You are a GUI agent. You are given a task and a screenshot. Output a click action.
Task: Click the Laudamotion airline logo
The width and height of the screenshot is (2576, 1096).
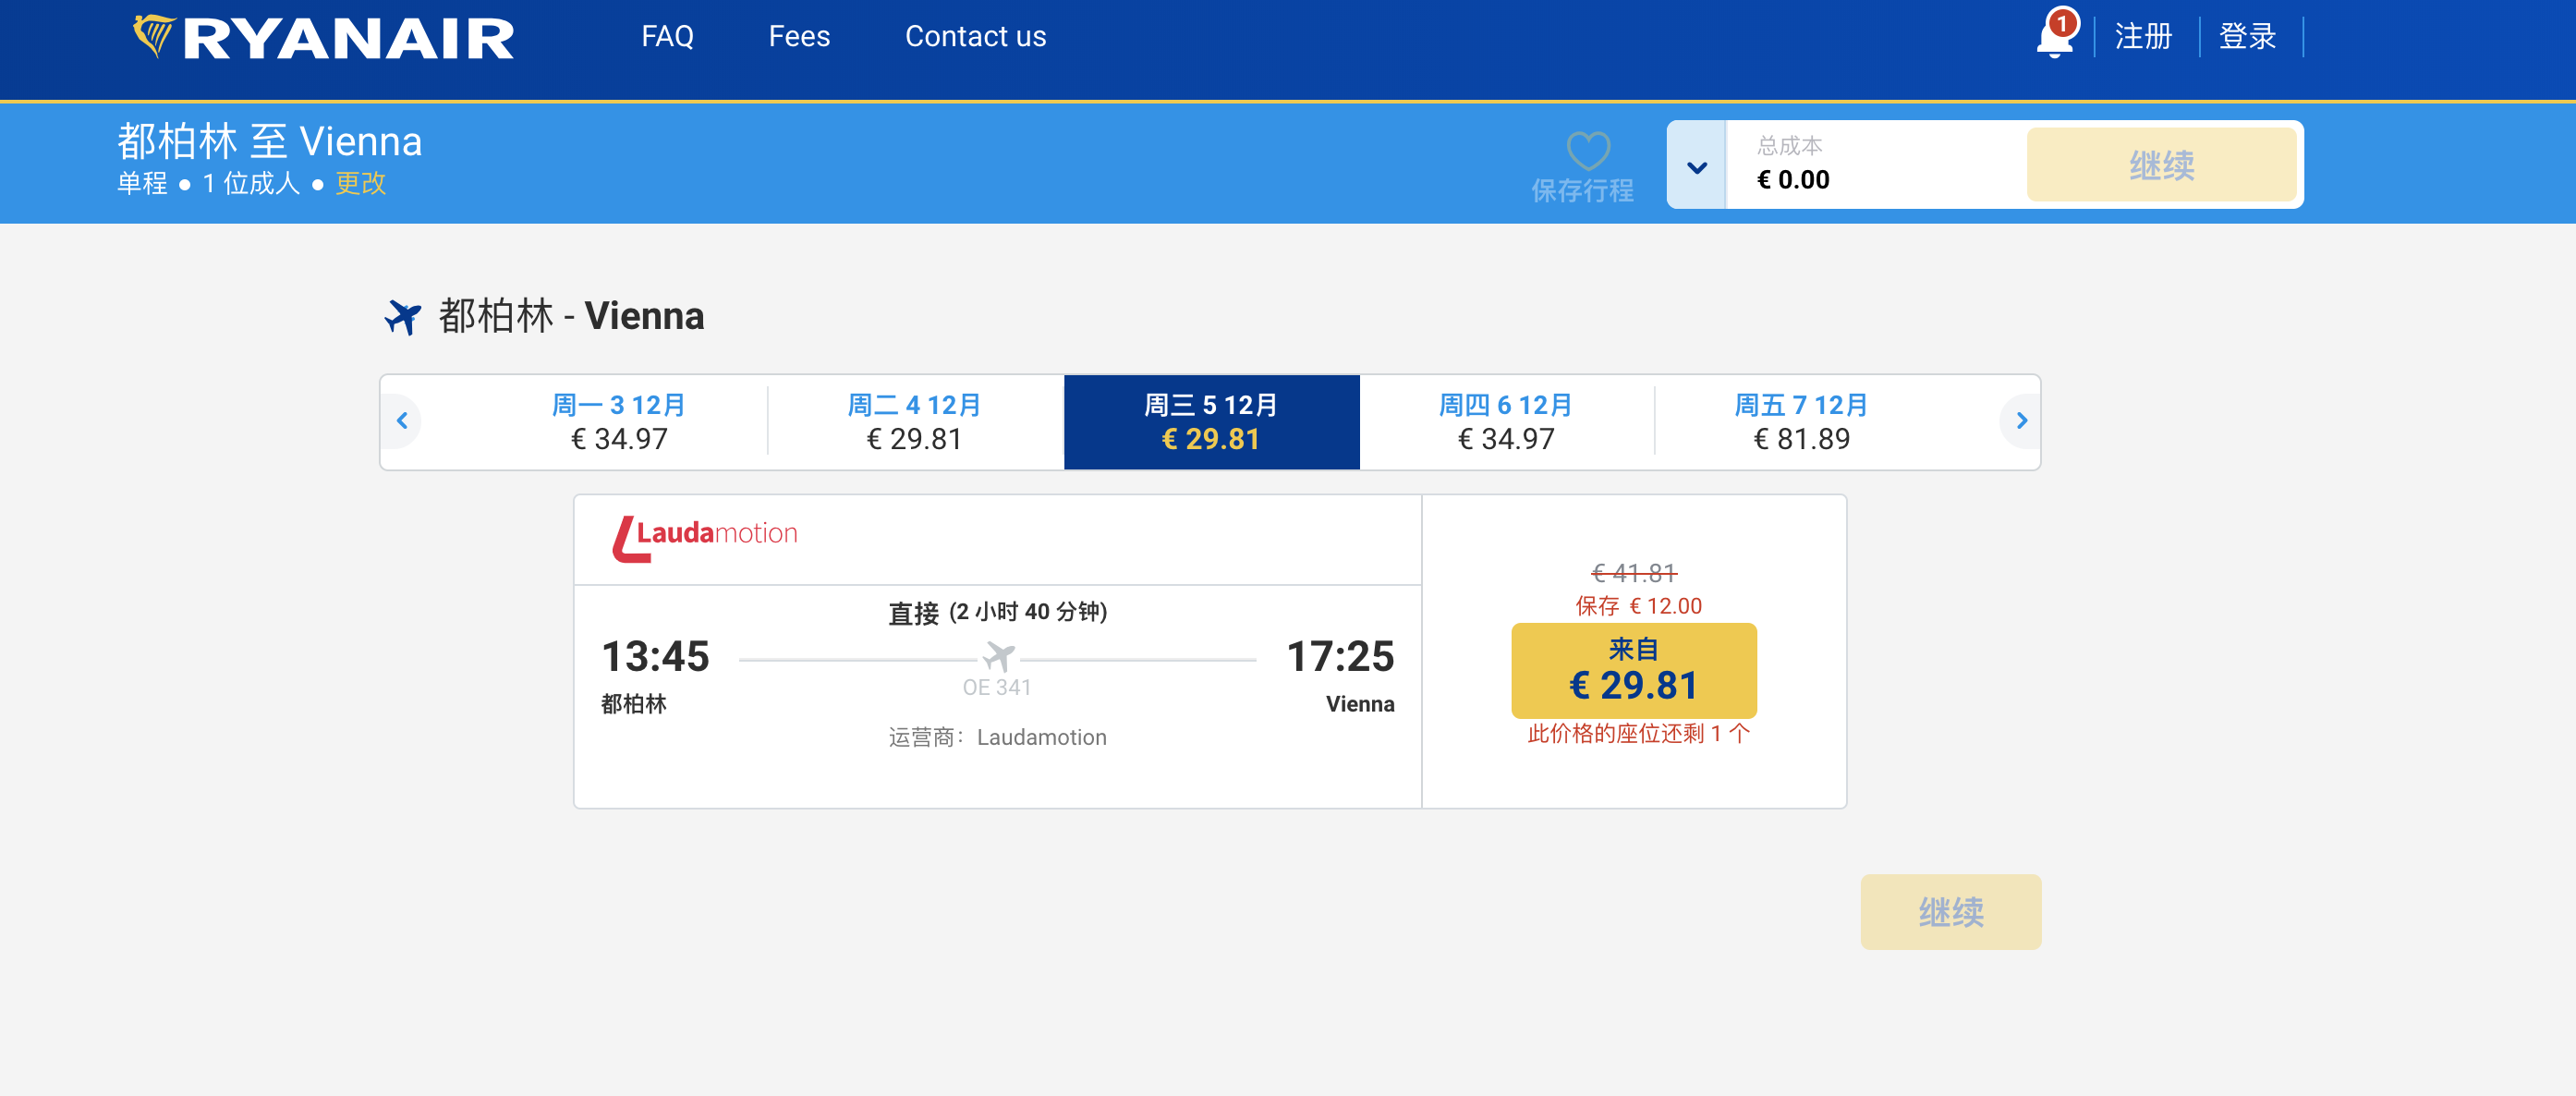705,538
